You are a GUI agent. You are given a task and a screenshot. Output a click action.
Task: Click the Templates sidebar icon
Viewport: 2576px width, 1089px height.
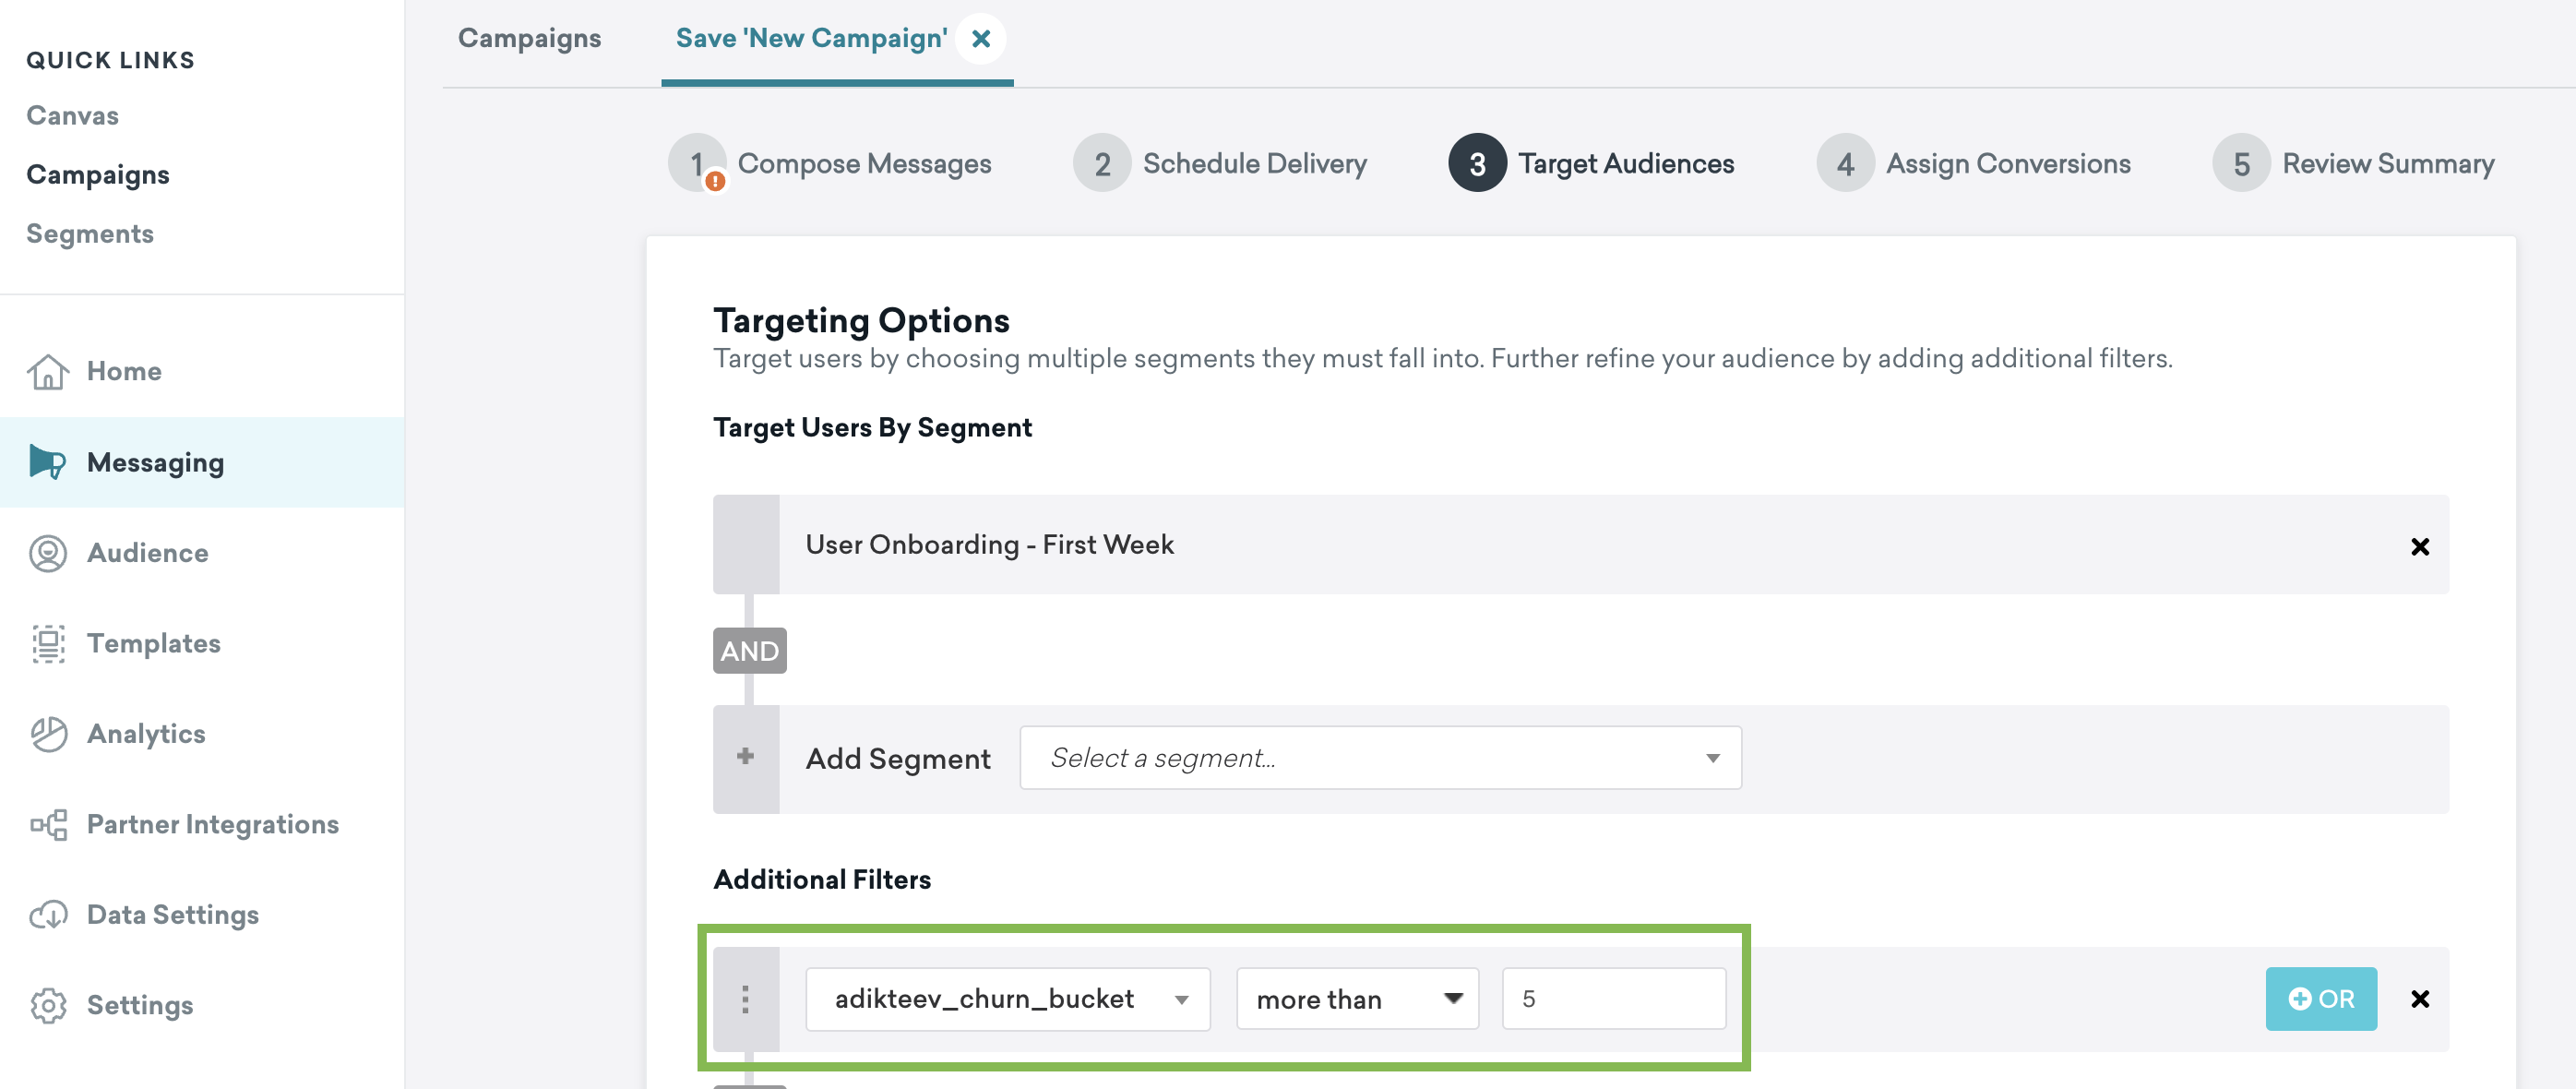(x=48, y=642)
